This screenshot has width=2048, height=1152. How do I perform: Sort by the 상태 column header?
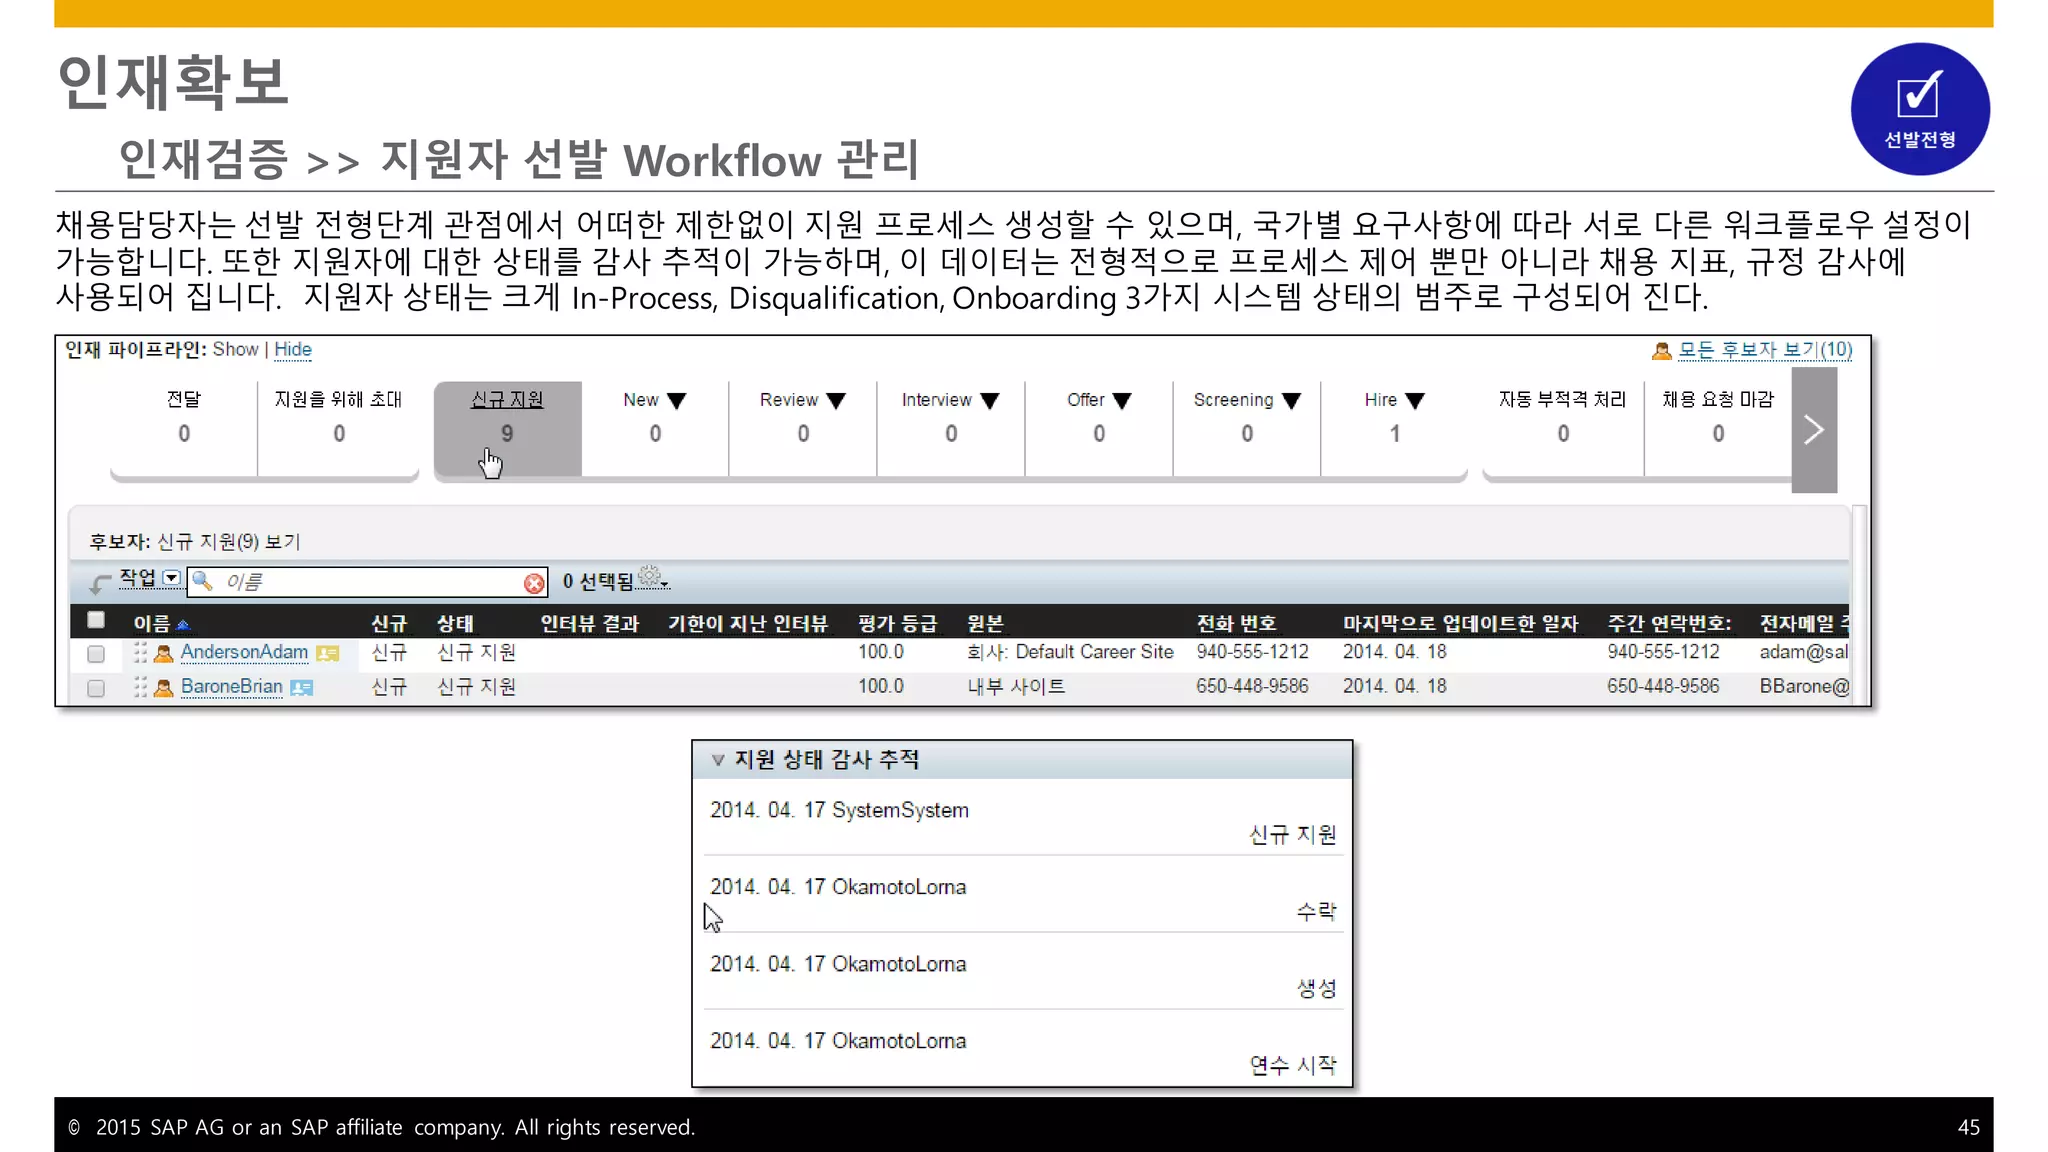click(x=455, y=624)
